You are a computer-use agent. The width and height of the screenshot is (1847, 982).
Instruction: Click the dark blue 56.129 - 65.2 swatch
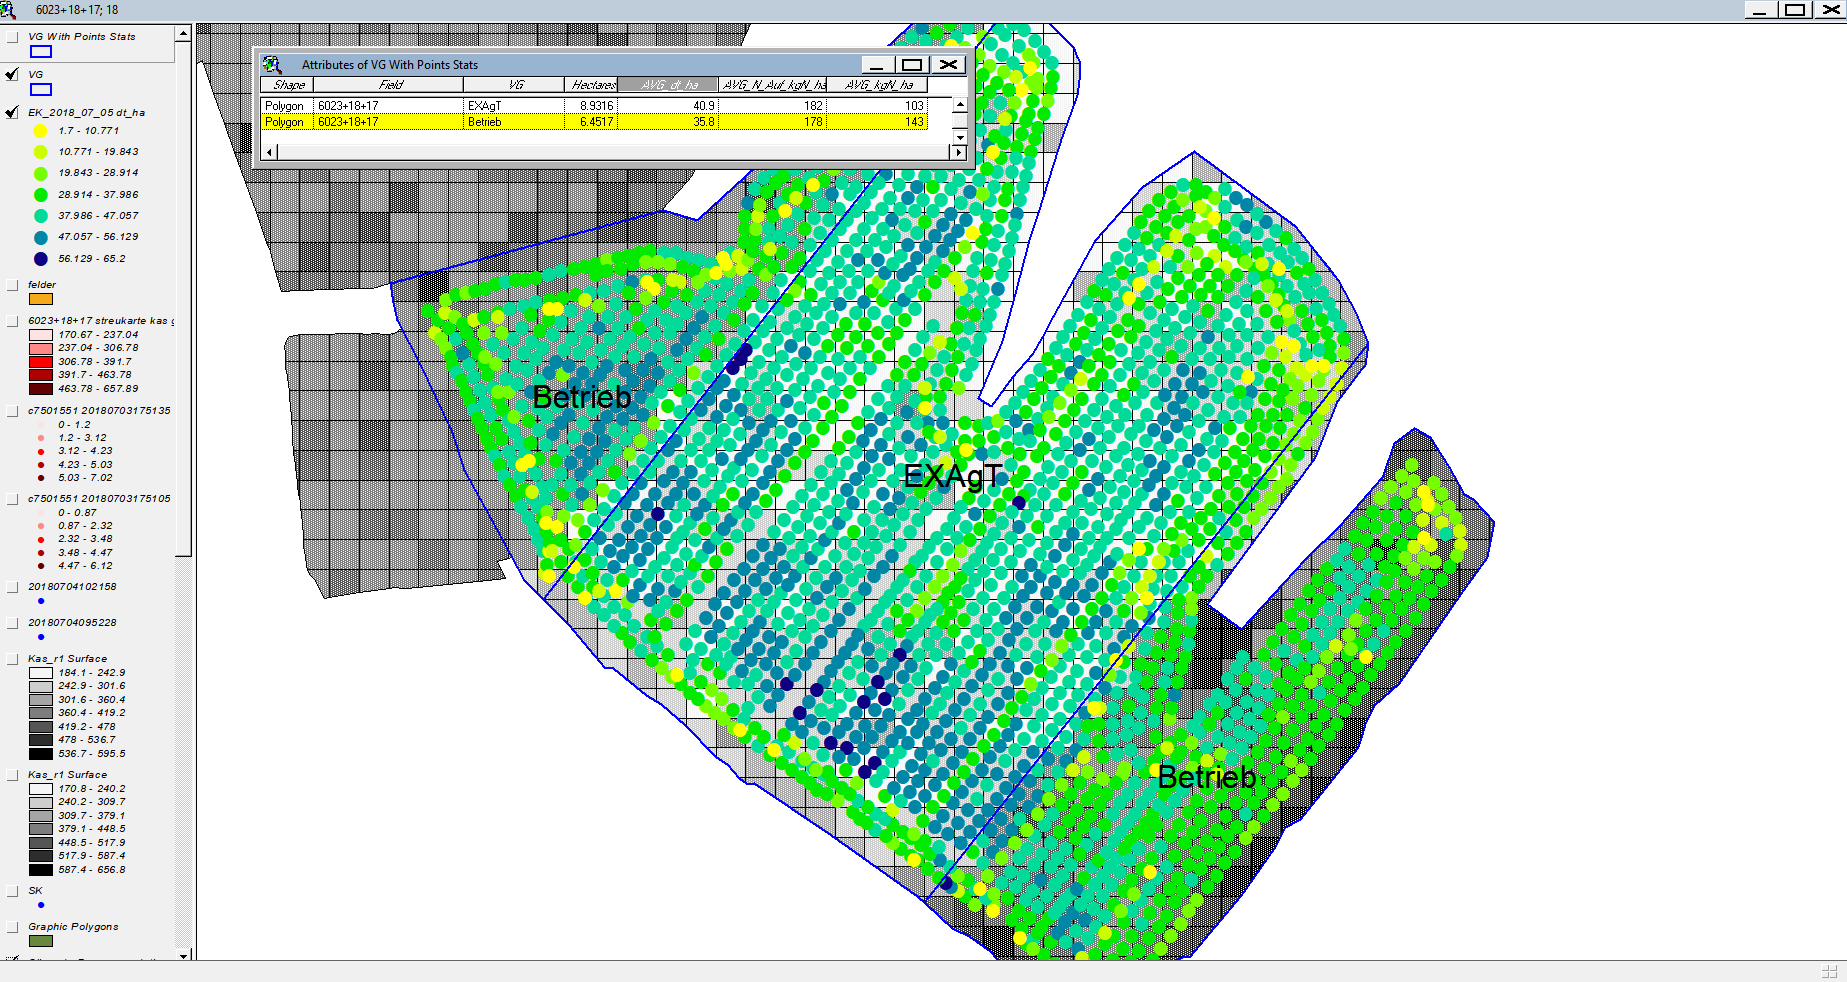41,259
